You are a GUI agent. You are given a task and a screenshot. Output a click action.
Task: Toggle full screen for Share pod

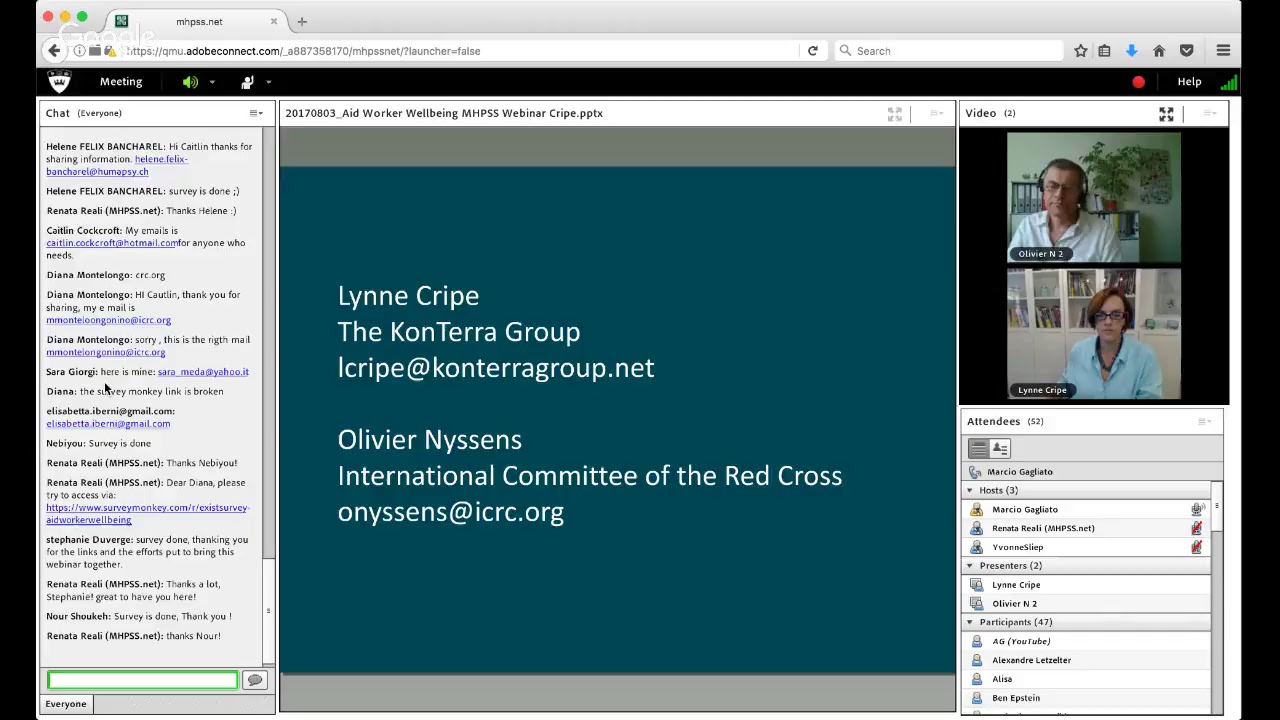coord(895,114)
